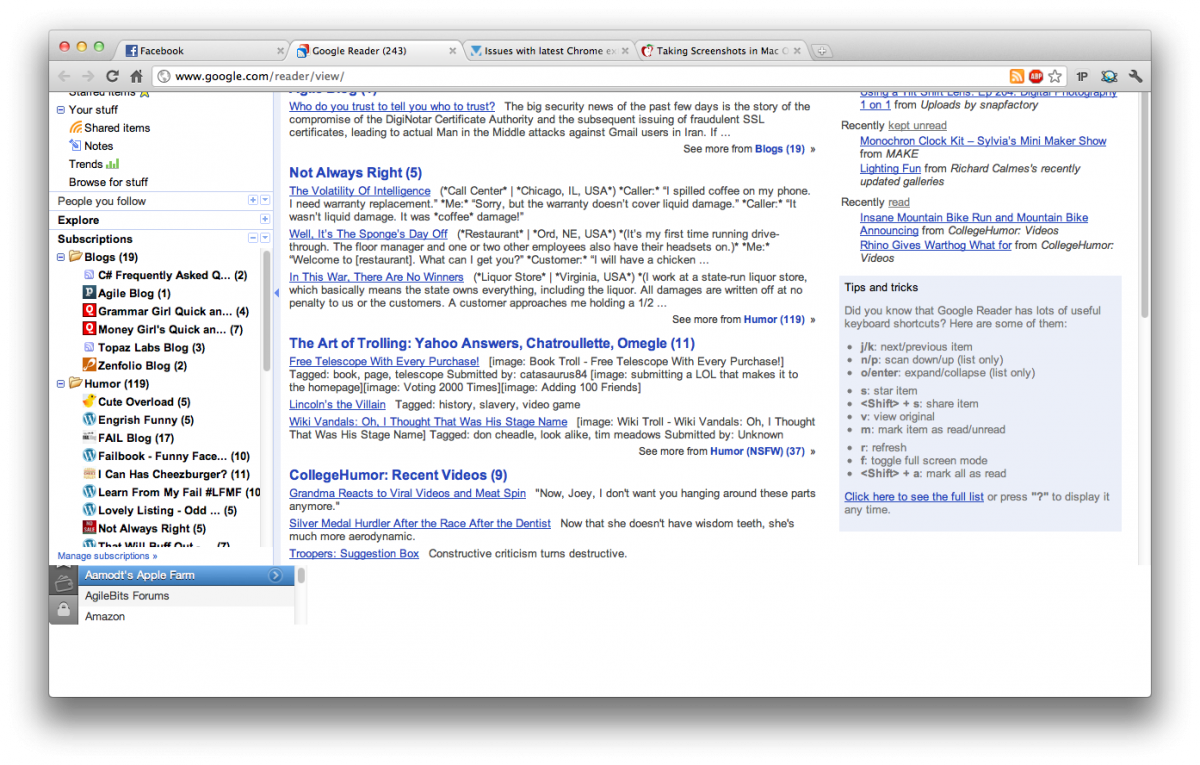
Task: Collapse the Humor folder tree
Action: (x=61, y=383)
